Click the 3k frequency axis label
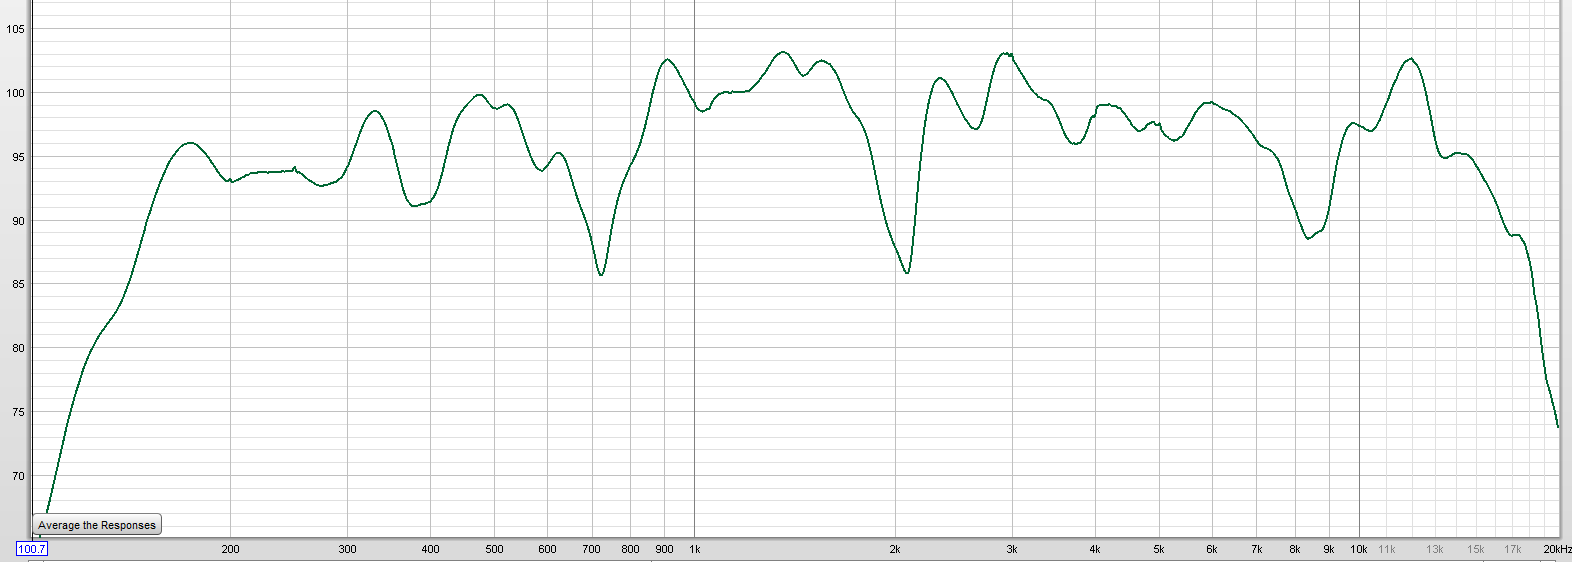Viewport: 1572px width, 562px height. coord(1012,549)
